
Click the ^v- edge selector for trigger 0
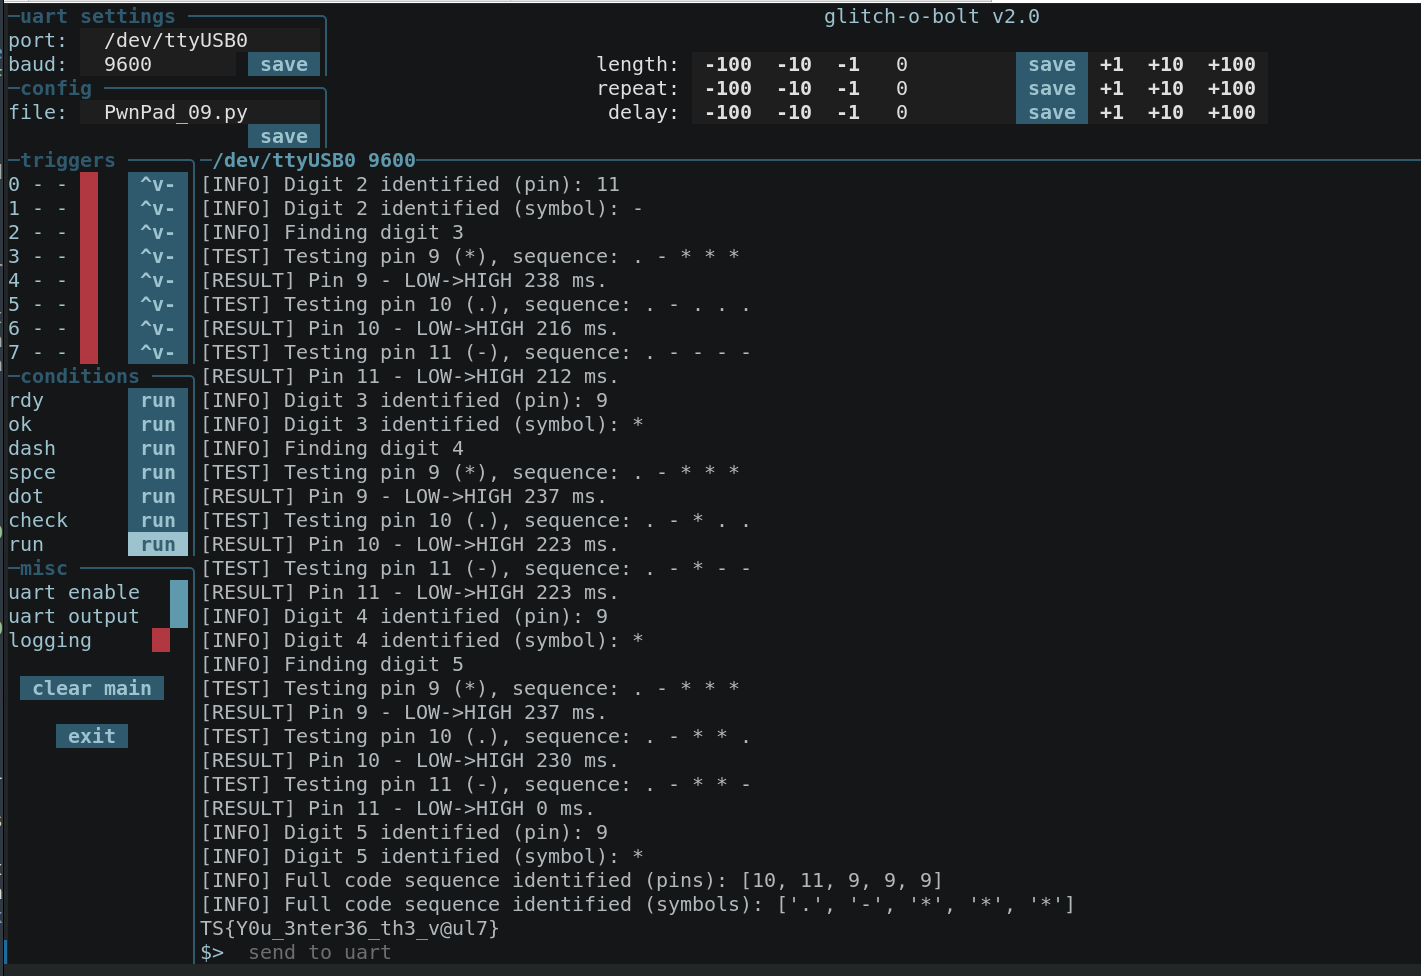(157, 184)
